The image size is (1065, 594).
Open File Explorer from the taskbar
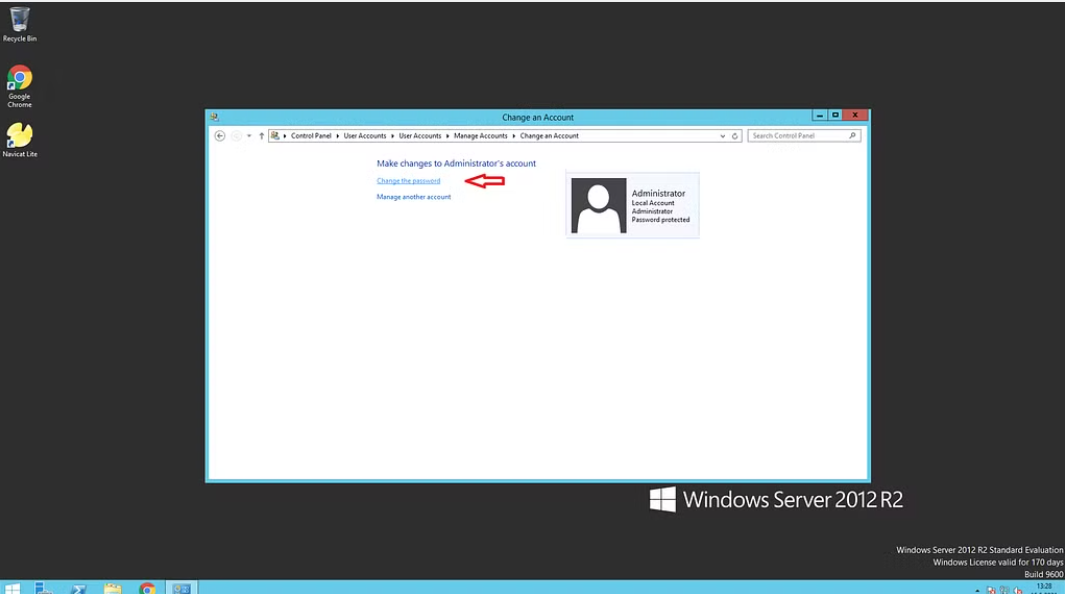[113, 588]
